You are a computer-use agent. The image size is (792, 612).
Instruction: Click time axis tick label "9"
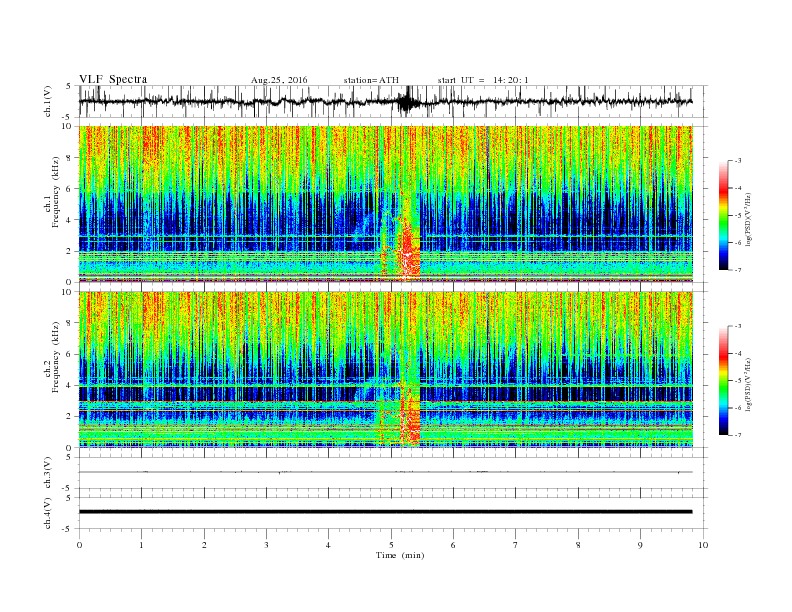tap(640, 545)
